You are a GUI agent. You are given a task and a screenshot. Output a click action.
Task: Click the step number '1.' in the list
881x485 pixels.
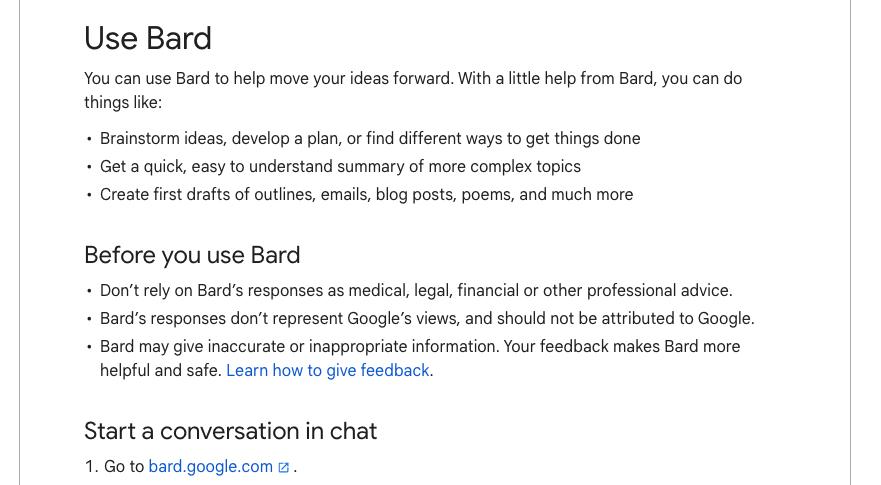pyautogui.click(x=92, y=466)
